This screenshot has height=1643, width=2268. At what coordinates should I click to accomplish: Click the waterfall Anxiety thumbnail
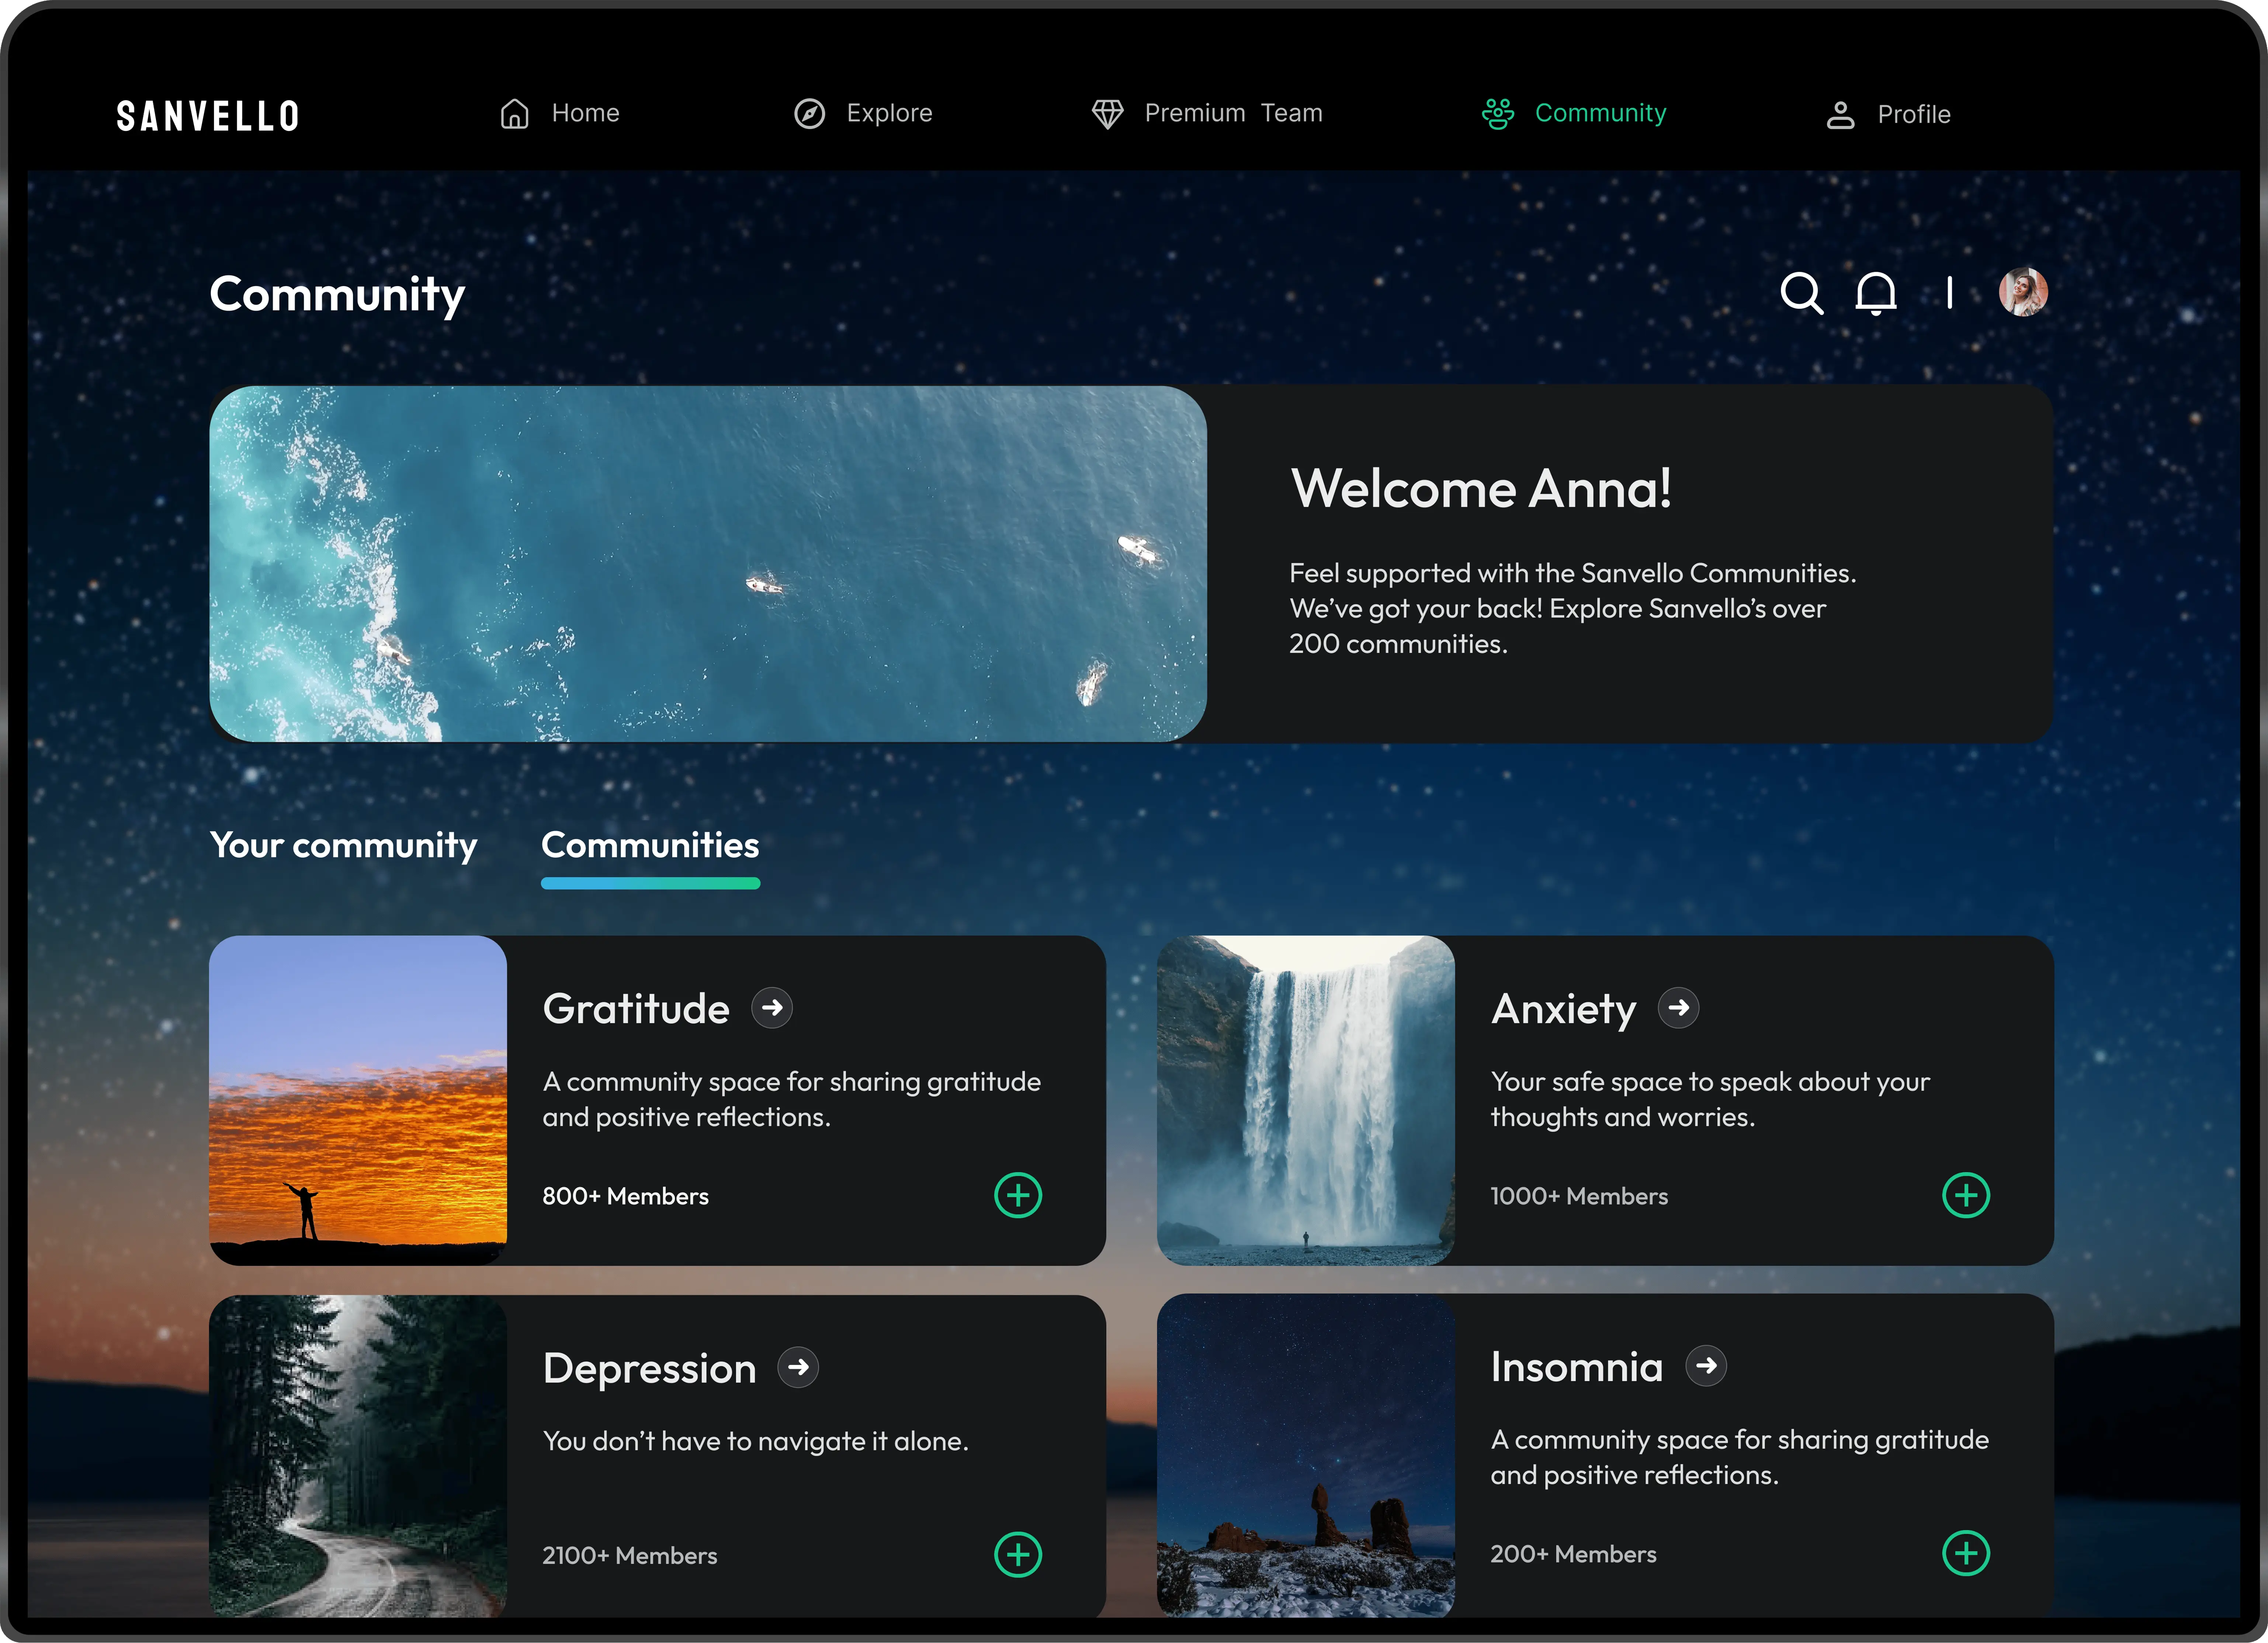pyautogui.click(x=1305, y=1100)
